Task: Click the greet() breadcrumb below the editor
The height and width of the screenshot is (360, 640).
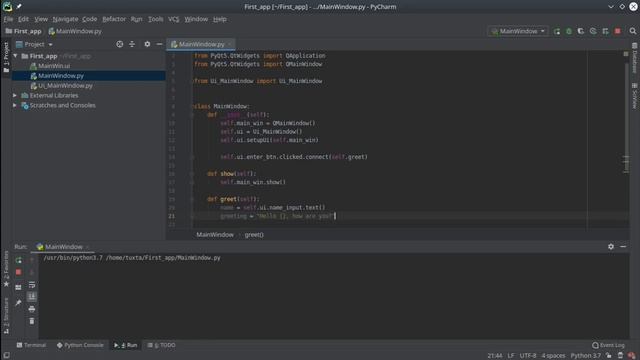Action: 254,235
